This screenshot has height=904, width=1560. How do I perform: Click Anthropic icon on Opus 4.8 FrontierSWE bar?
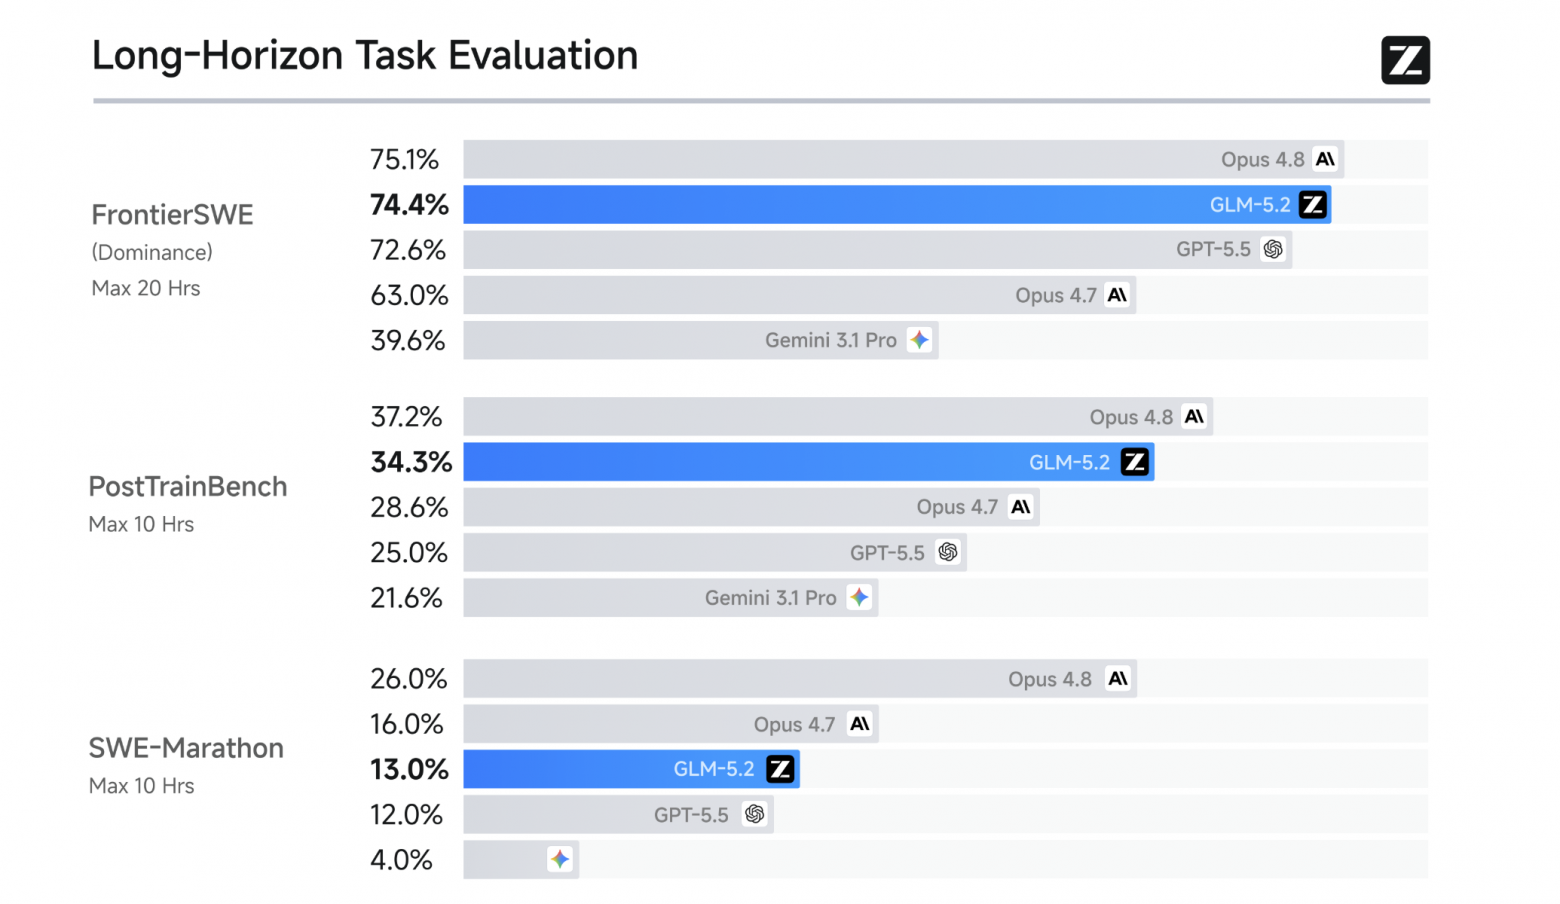tap(1325, 159)
